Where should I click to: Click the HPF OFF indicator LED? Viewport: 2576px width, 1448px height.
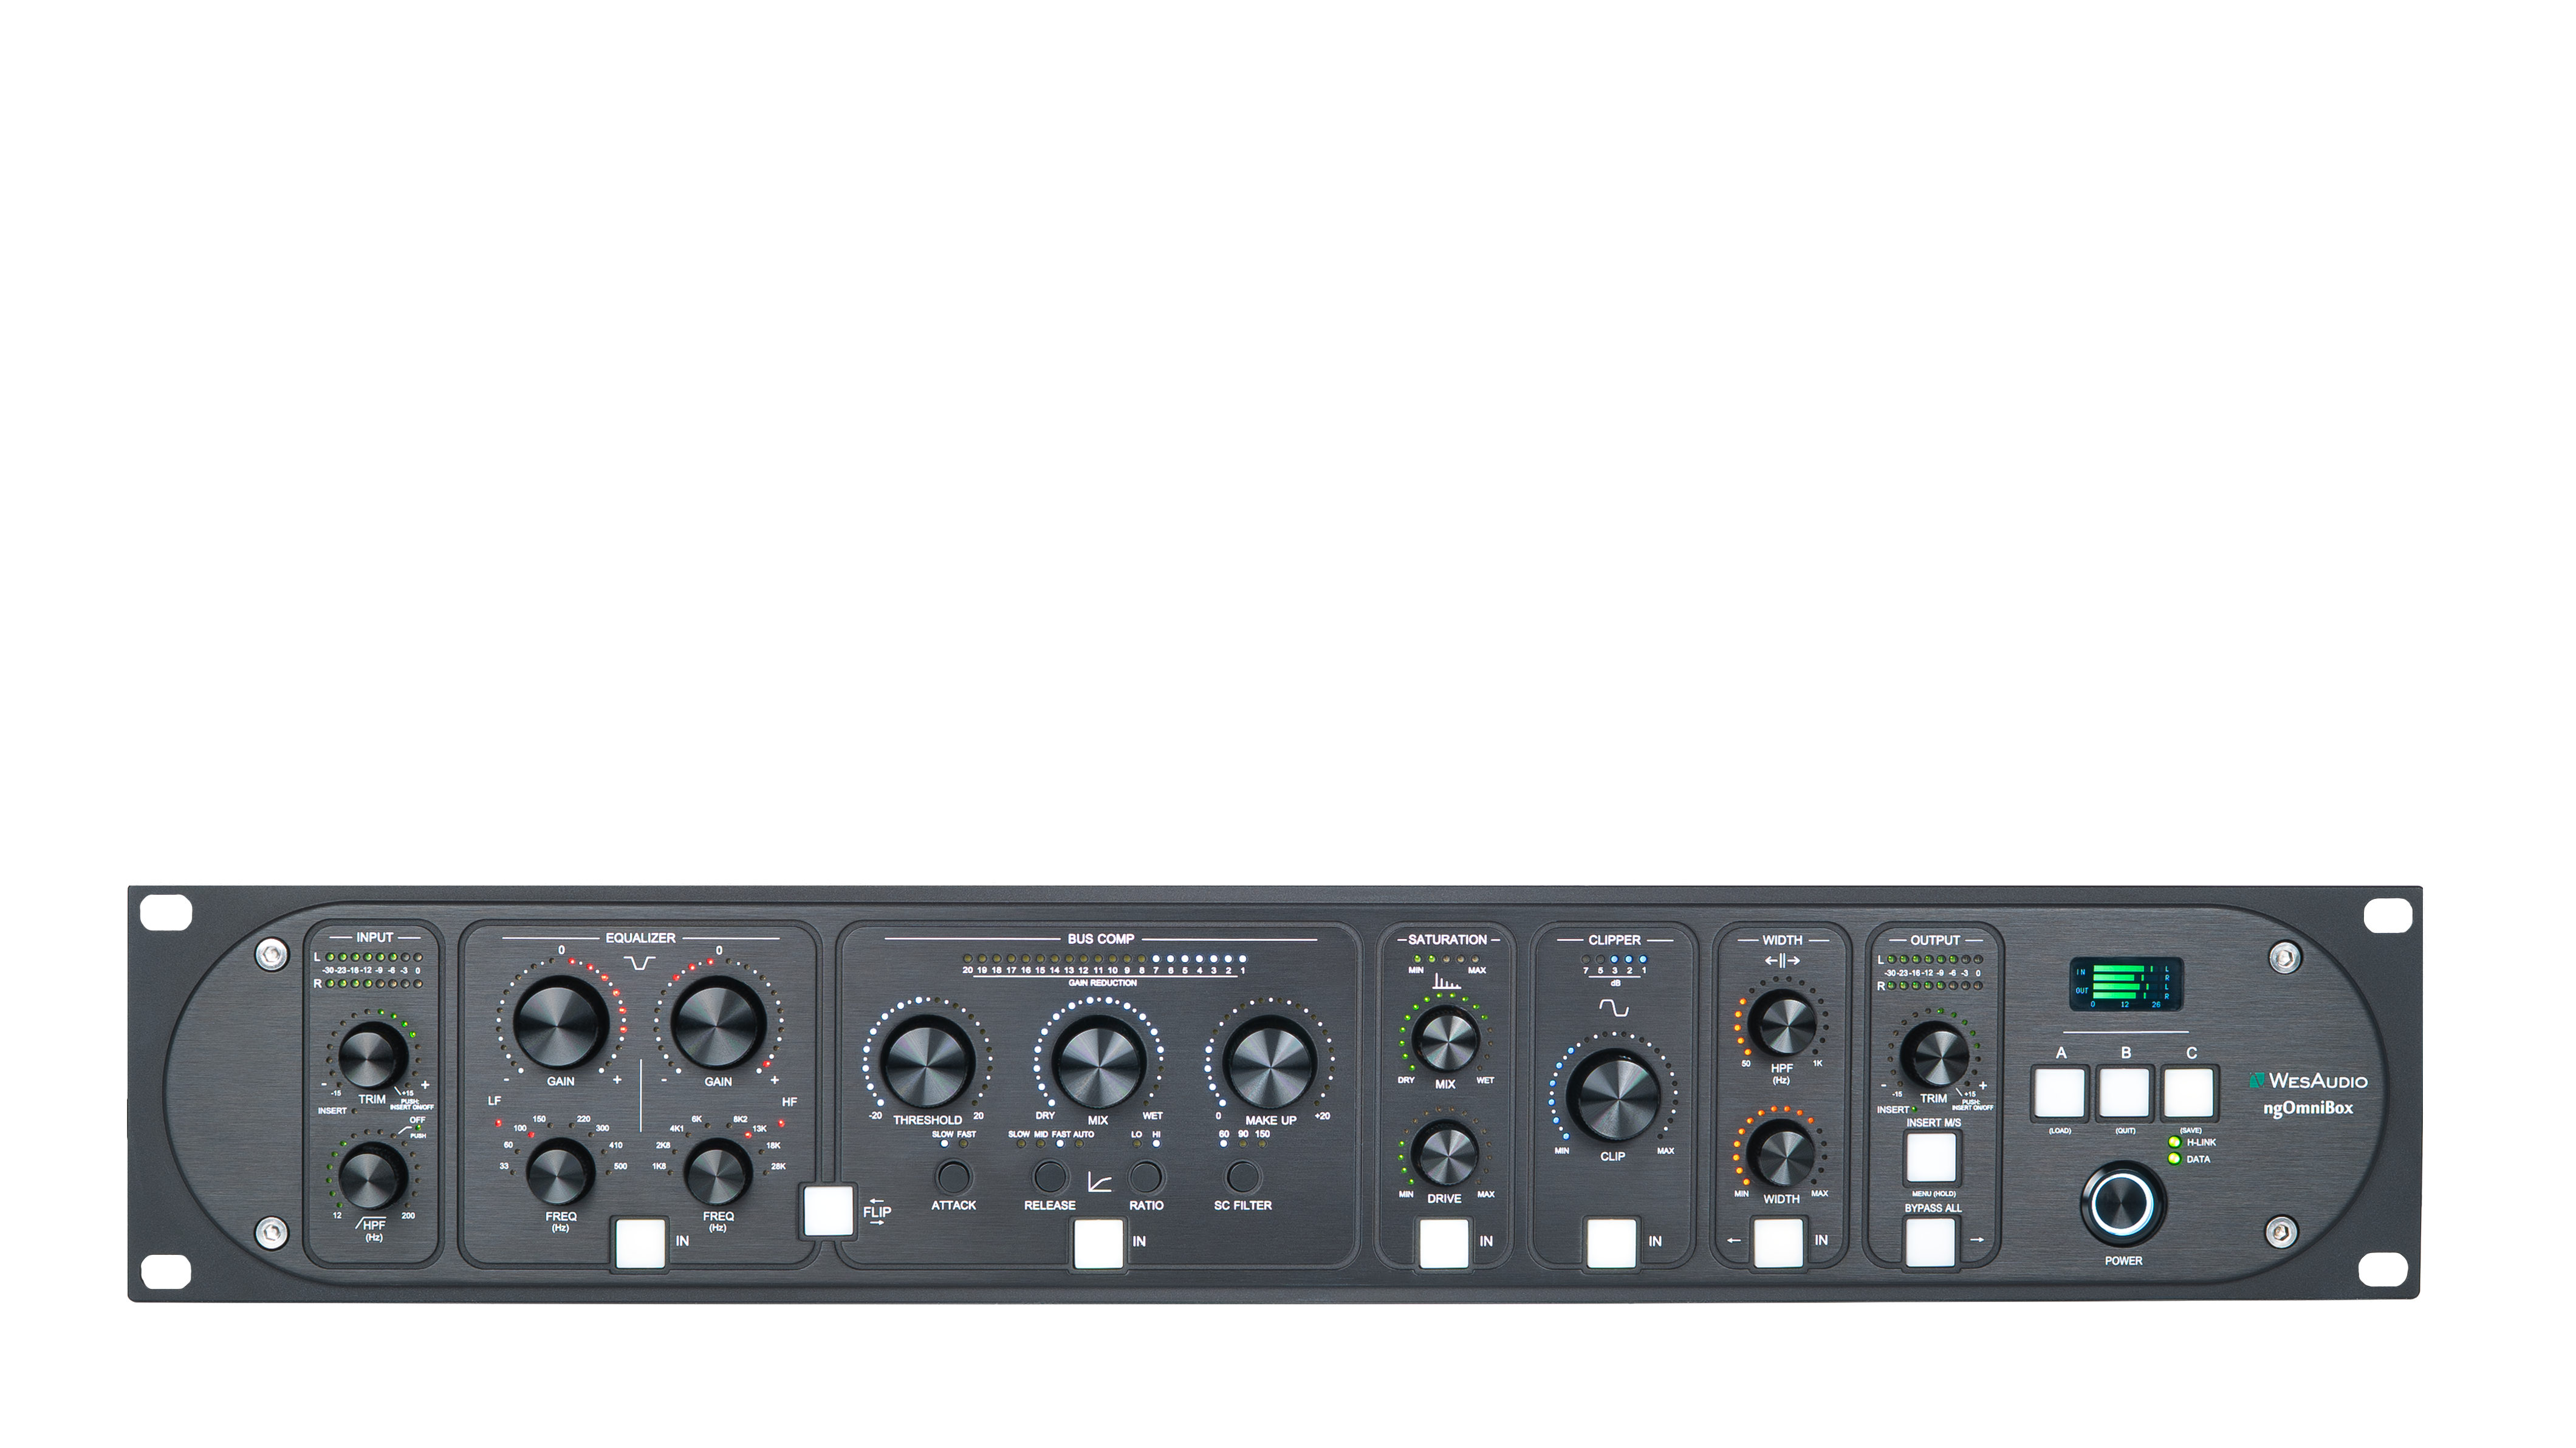[x=419, y=1128]
